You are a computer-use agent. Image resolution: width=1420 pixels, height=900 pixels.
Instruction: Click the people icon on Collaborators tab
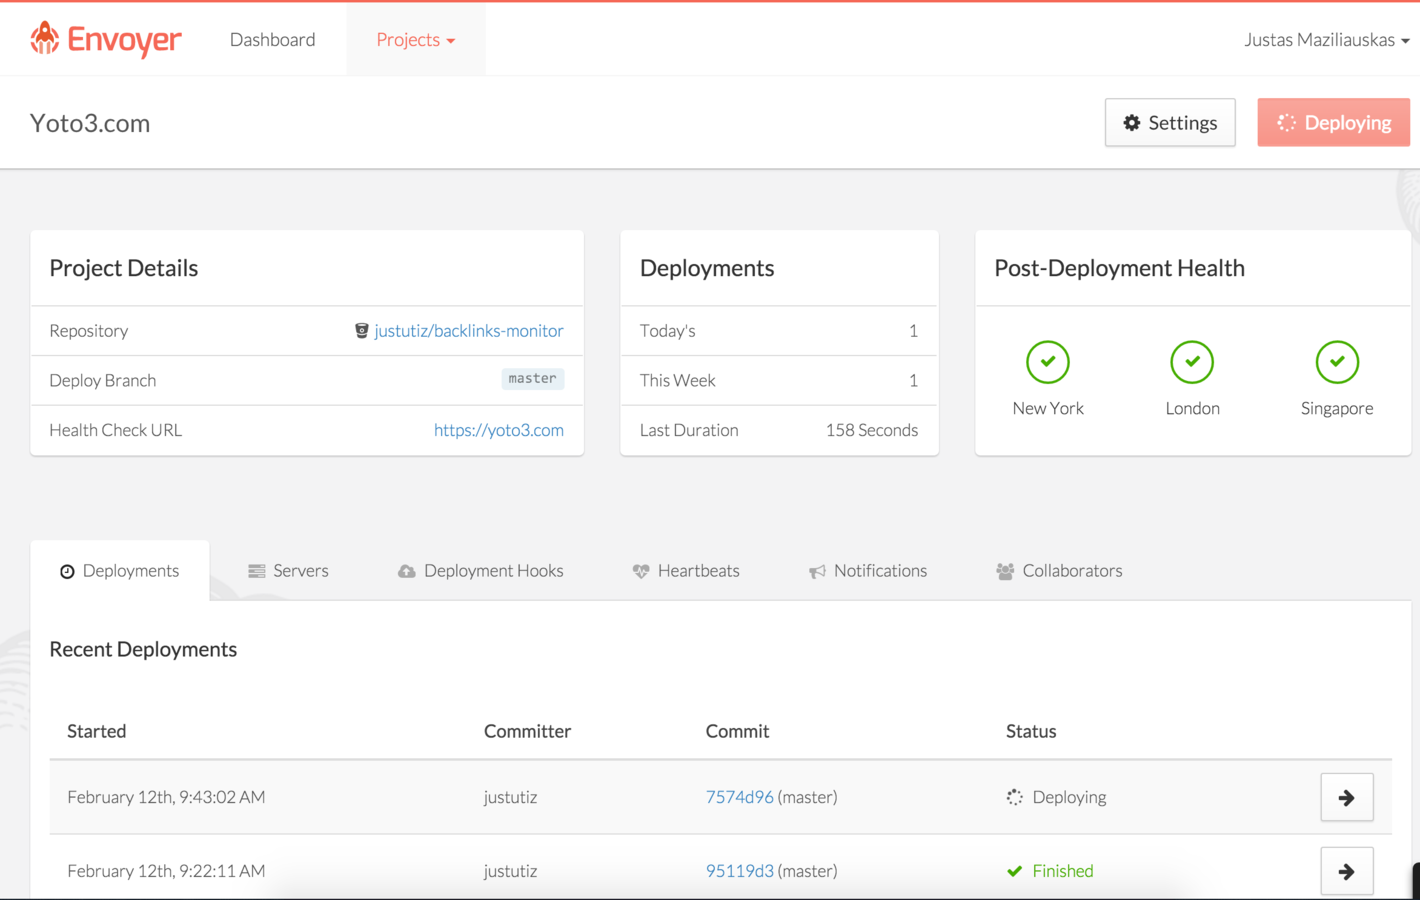[1005, 571]
